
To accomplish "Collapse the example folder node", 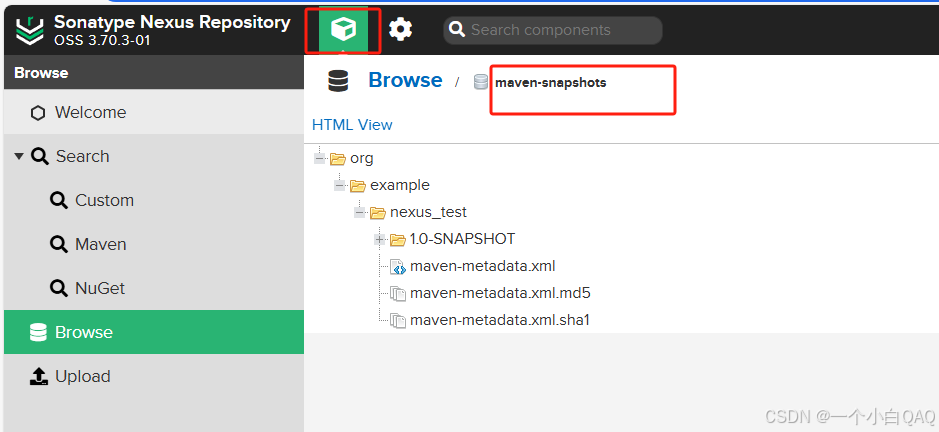I will 340,186.
